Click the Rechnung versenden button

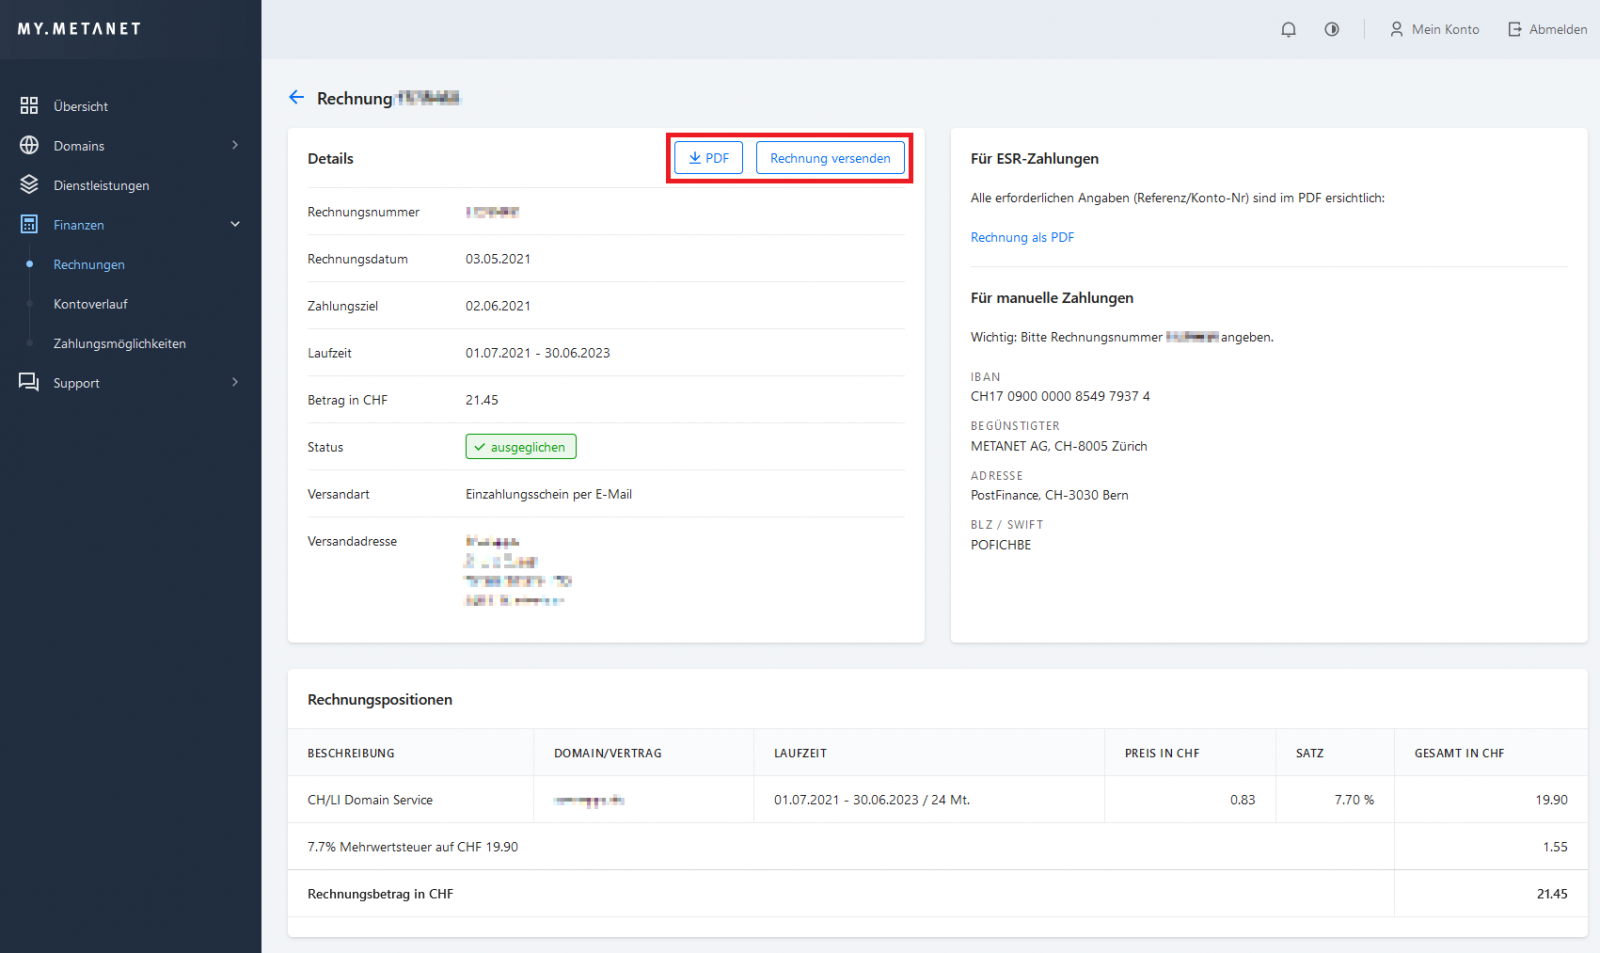pos(830,158)
